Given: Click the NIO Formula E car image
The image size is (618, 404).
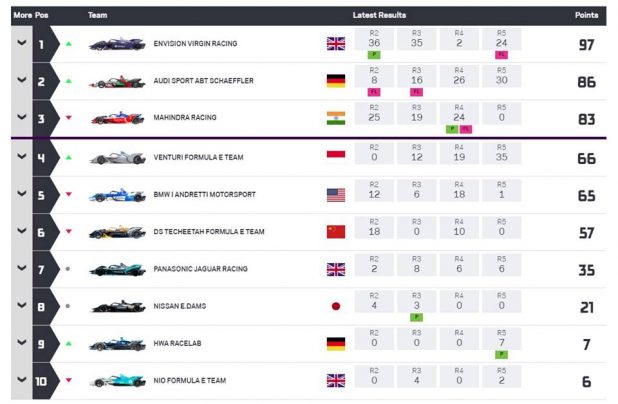Looking at the screenshot, I should pyautogui.click(x=116, y=381).
